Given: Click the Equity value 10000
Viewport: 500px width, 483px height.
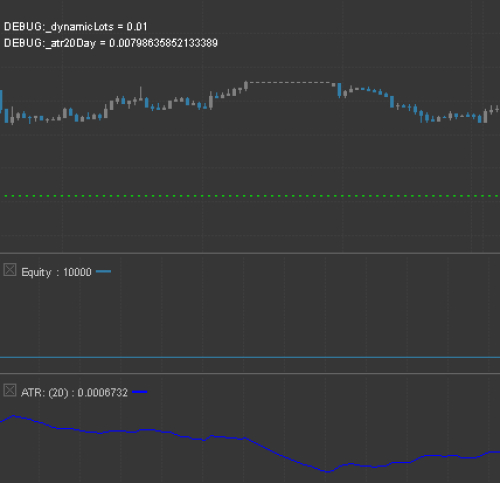Looking at the screenshot, I should click(77, 272).
